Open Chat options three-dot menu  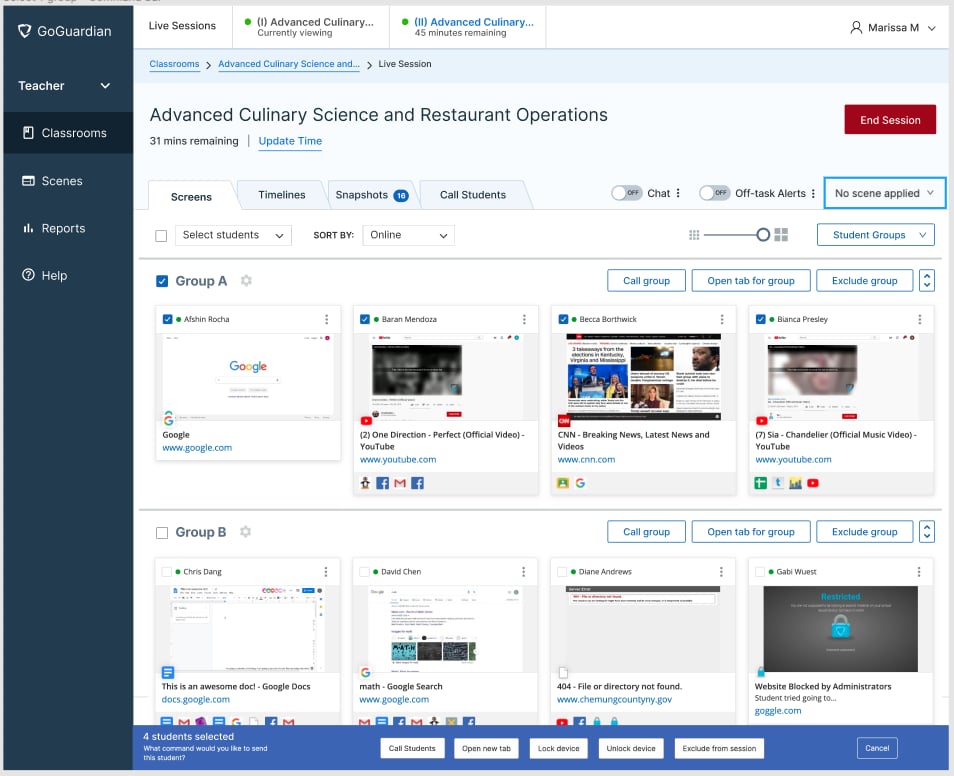point(678,193)
